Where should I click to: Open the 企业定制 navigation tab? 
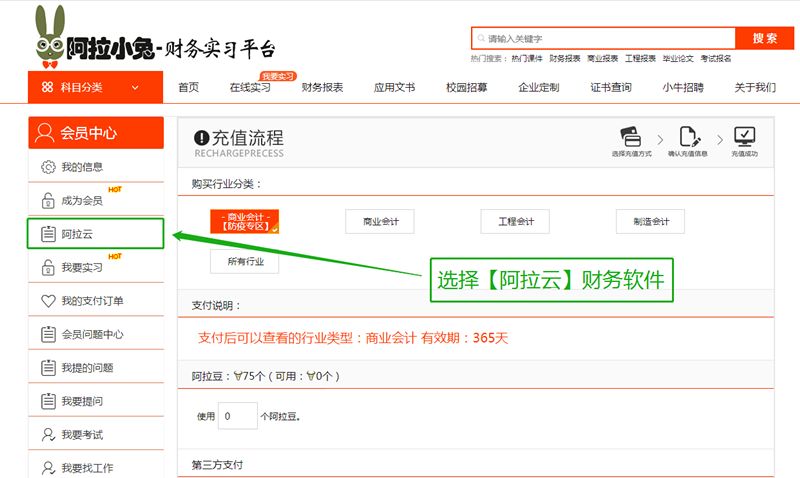pos(538,87)
